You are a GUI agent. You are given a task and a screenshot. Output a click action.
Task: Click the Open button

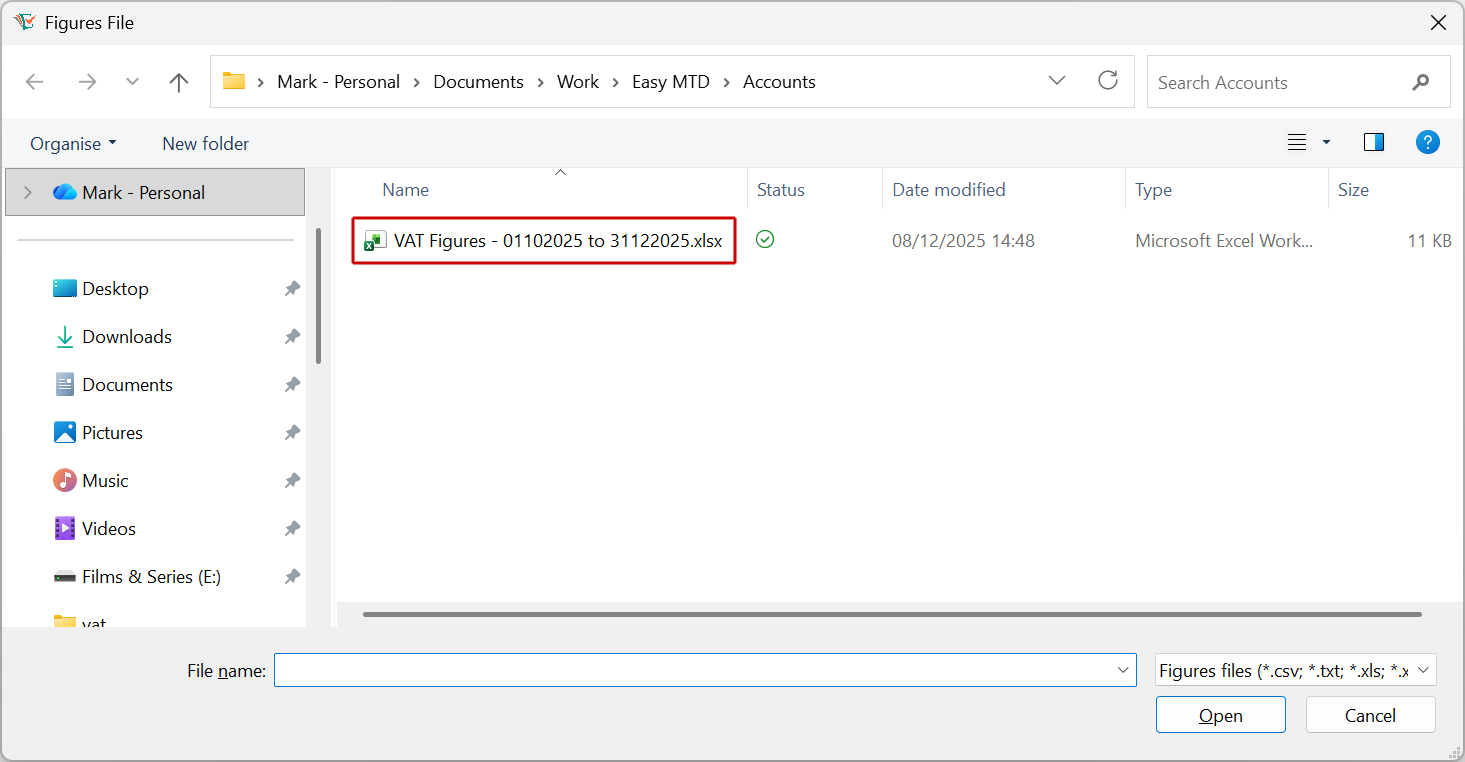click(1220, 714)
